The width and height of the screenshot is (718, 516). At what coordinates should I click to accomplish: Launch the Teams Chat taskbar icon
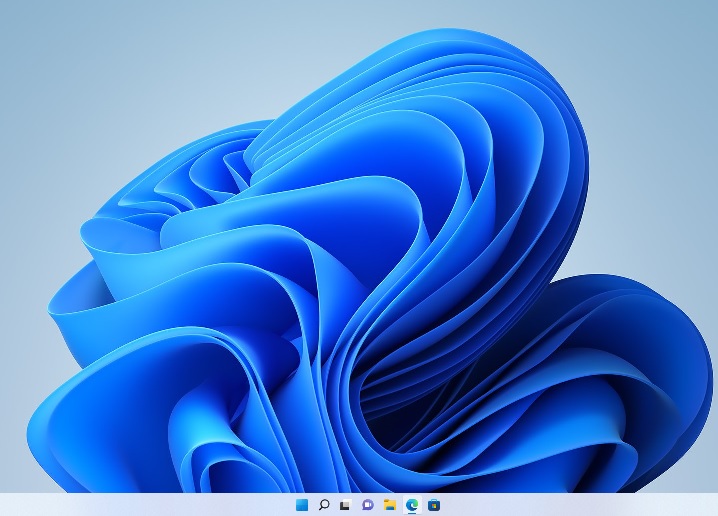(368, 505)
